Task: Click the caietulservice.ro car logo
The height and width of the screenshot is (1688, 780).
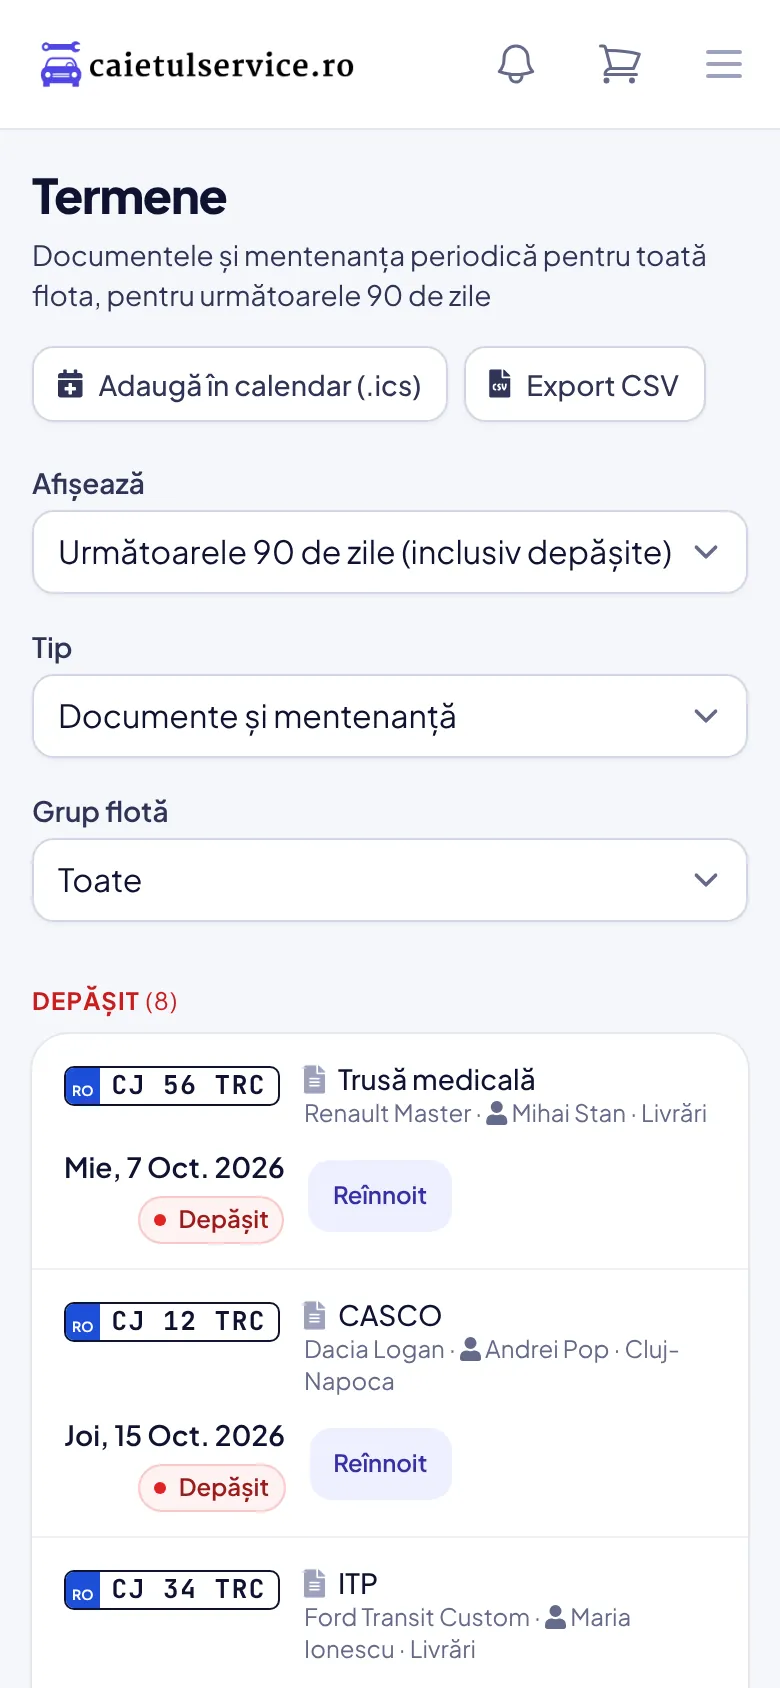Action: 60,64
